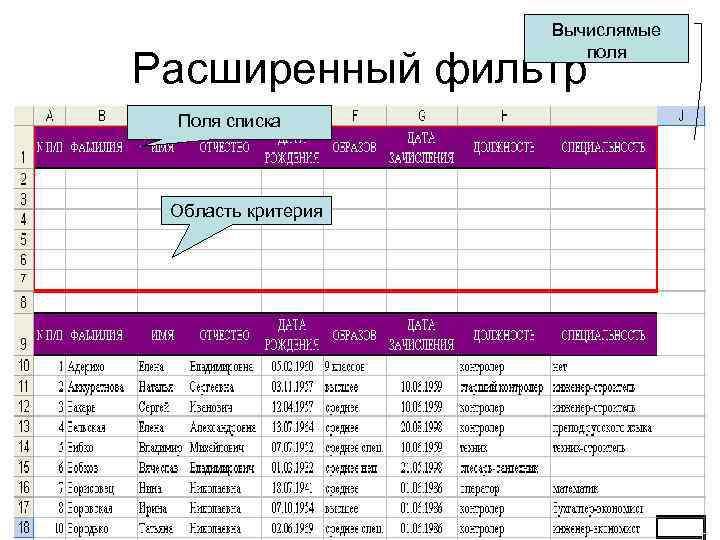Click first name cell Наталья
The width and height of the screenshot is (720, 540).
pos(163,387)
